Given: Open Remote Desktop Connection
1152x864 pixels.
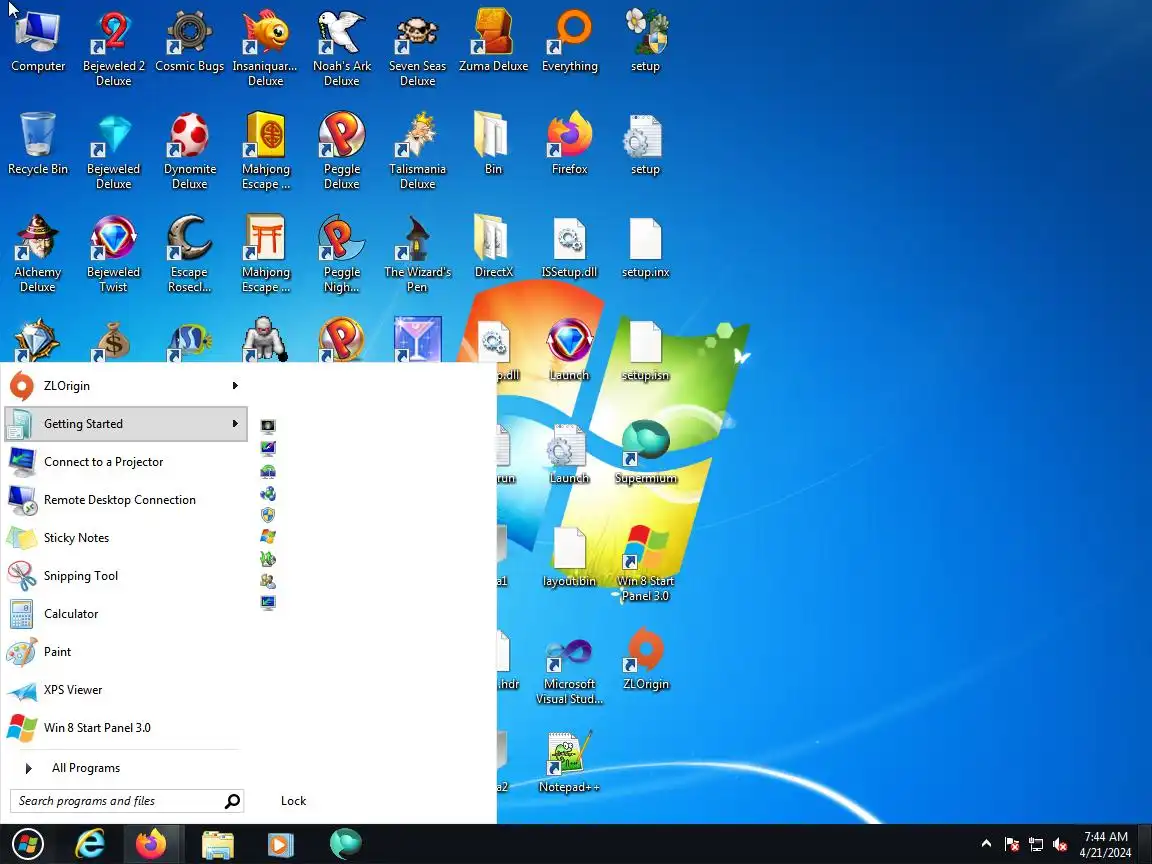Looking at the screenshot, I should (126, 500).
